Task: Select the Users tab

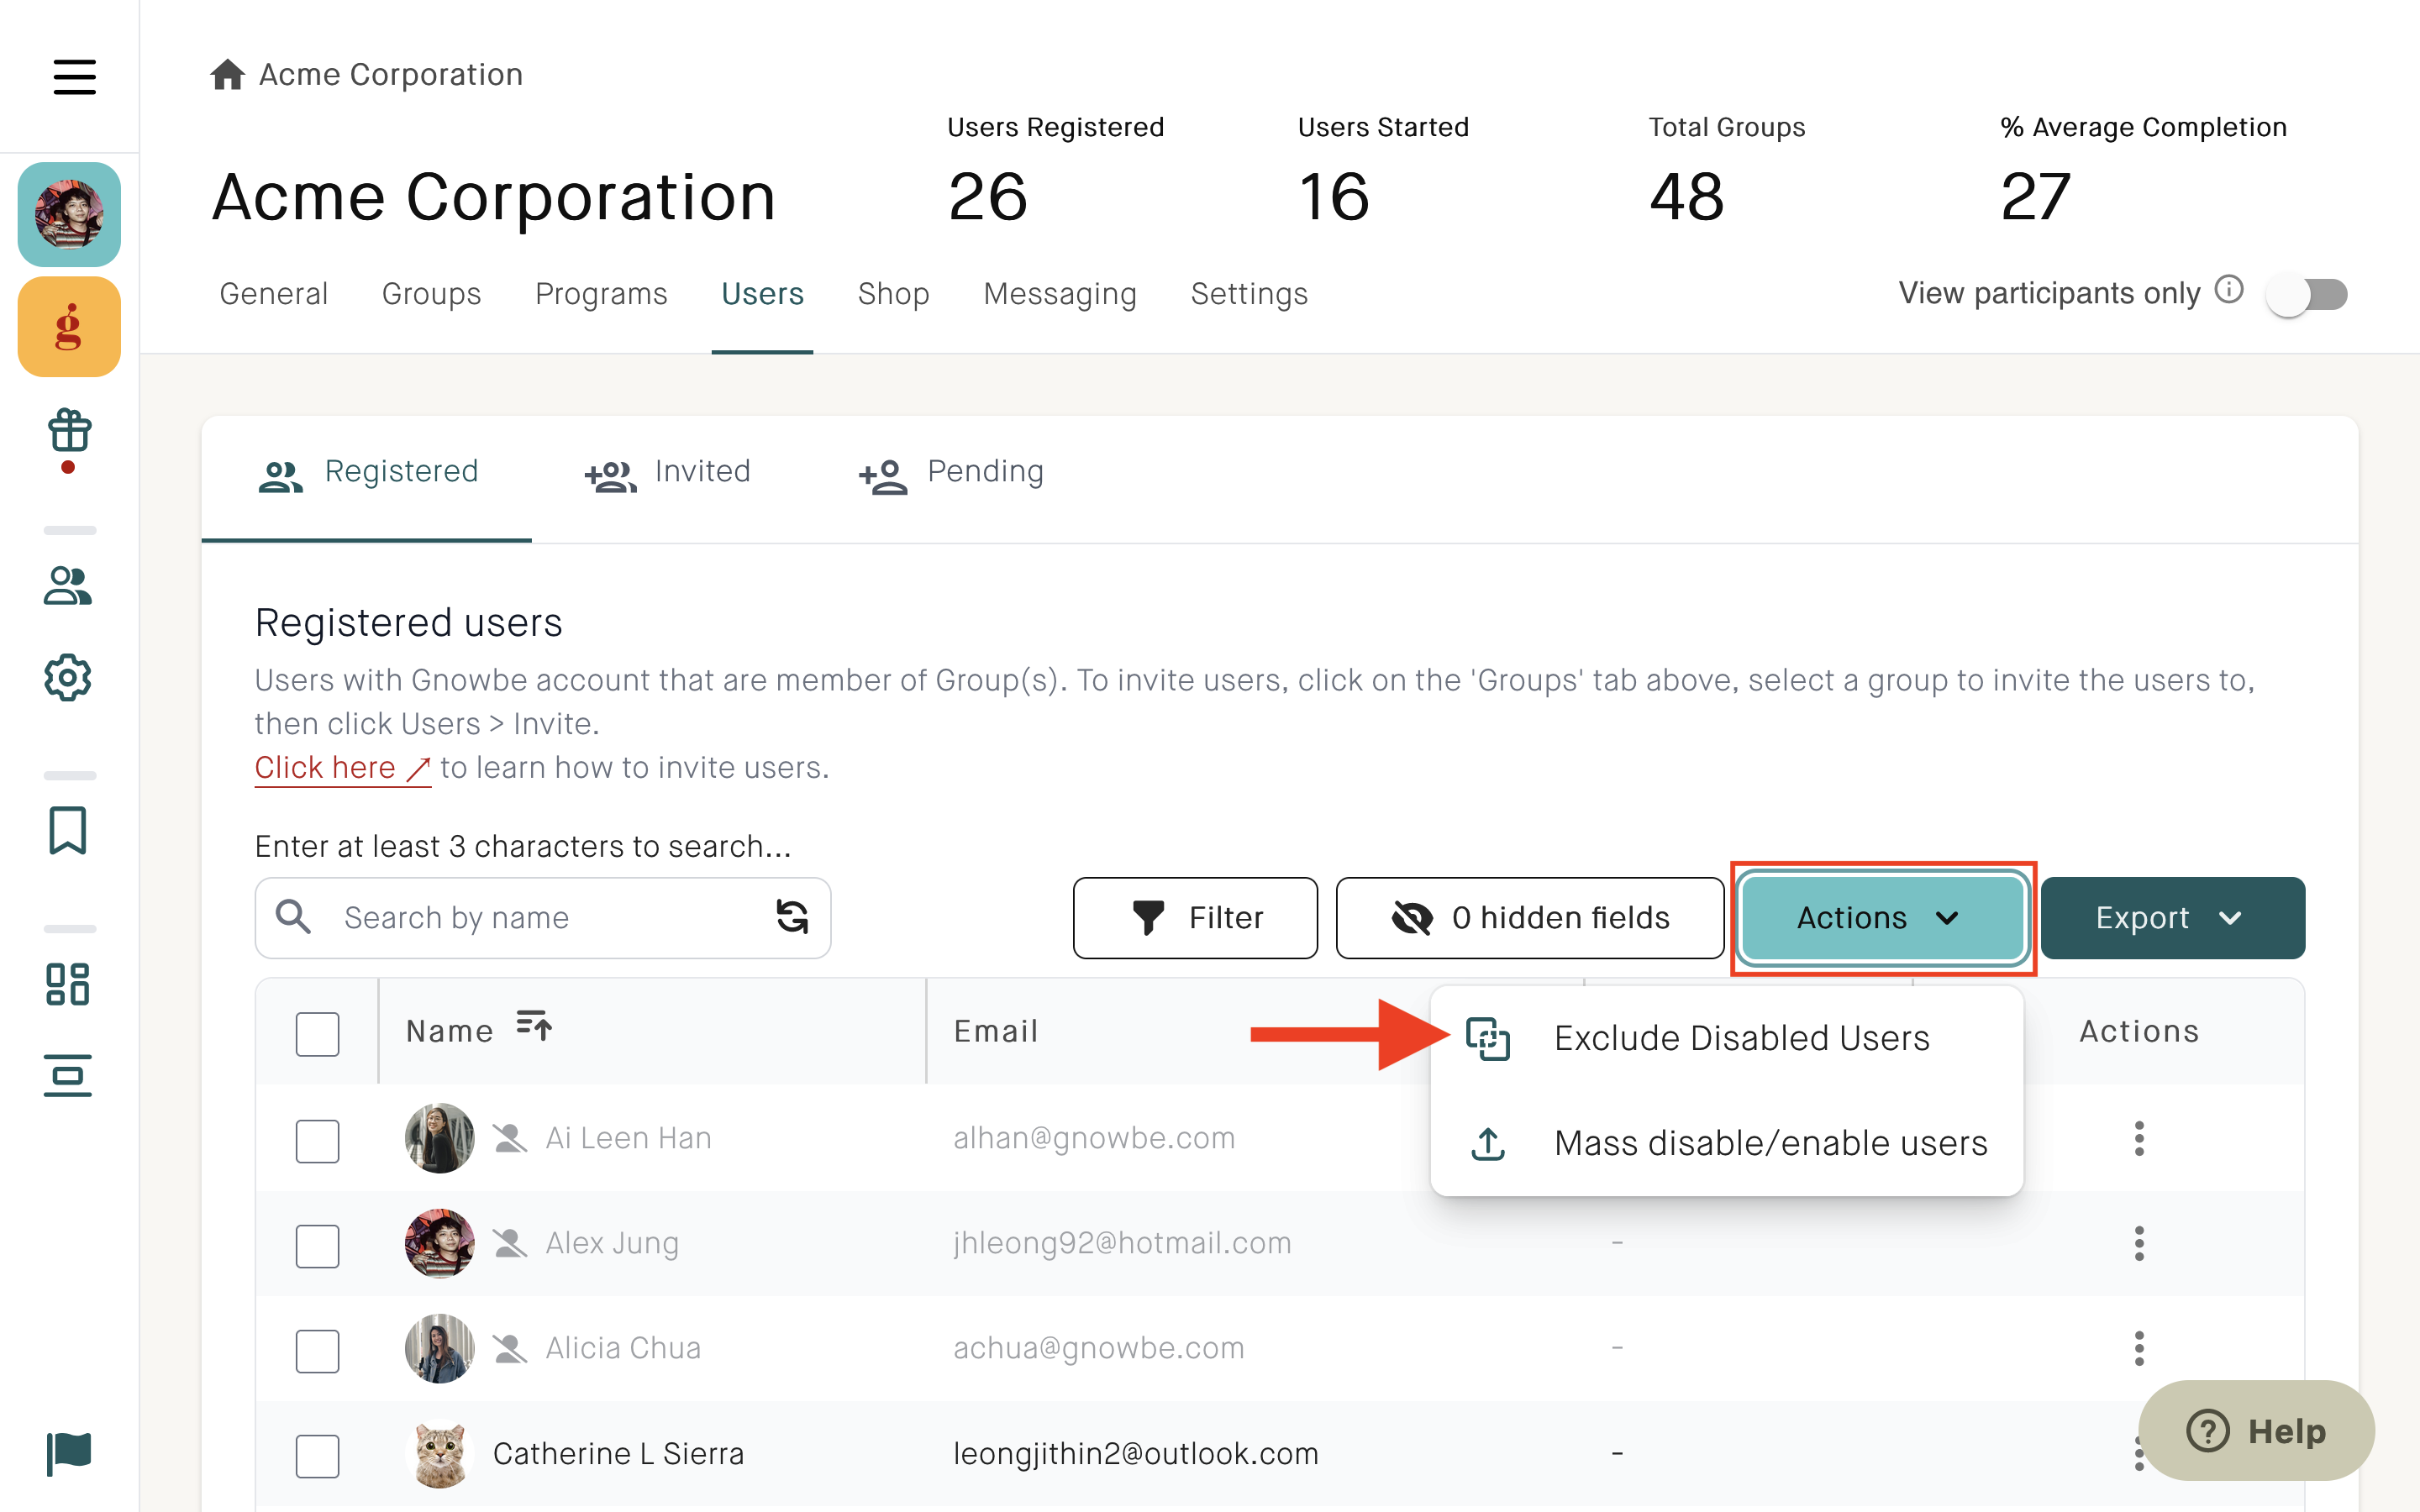Action: (x=762, y=294)
